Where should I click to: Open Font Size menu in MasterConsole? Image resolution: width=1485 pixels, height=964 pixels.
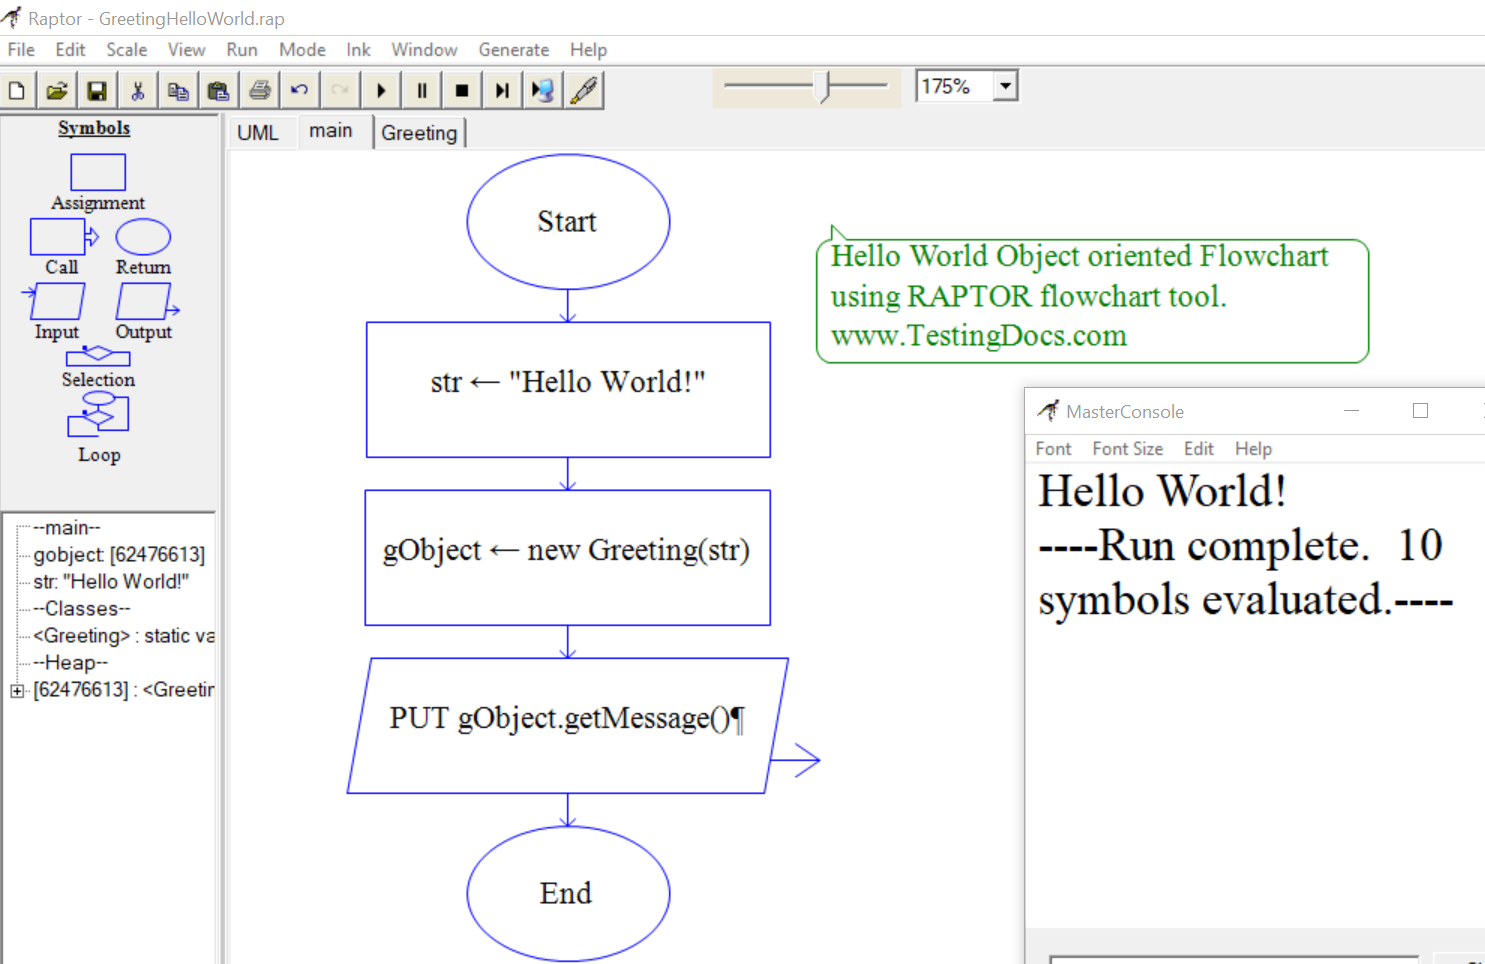point(1127,449)
